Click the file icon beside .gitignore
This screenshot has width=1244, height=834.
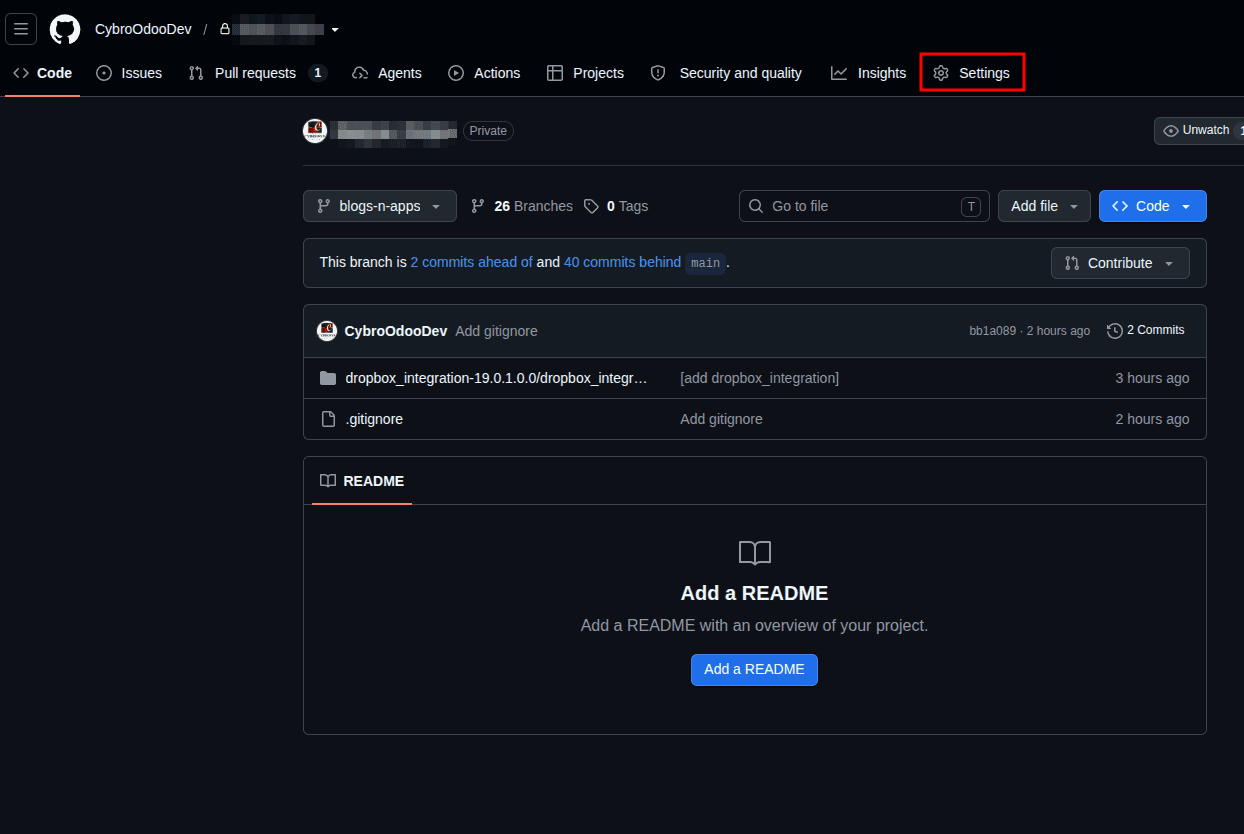point(328,419)
